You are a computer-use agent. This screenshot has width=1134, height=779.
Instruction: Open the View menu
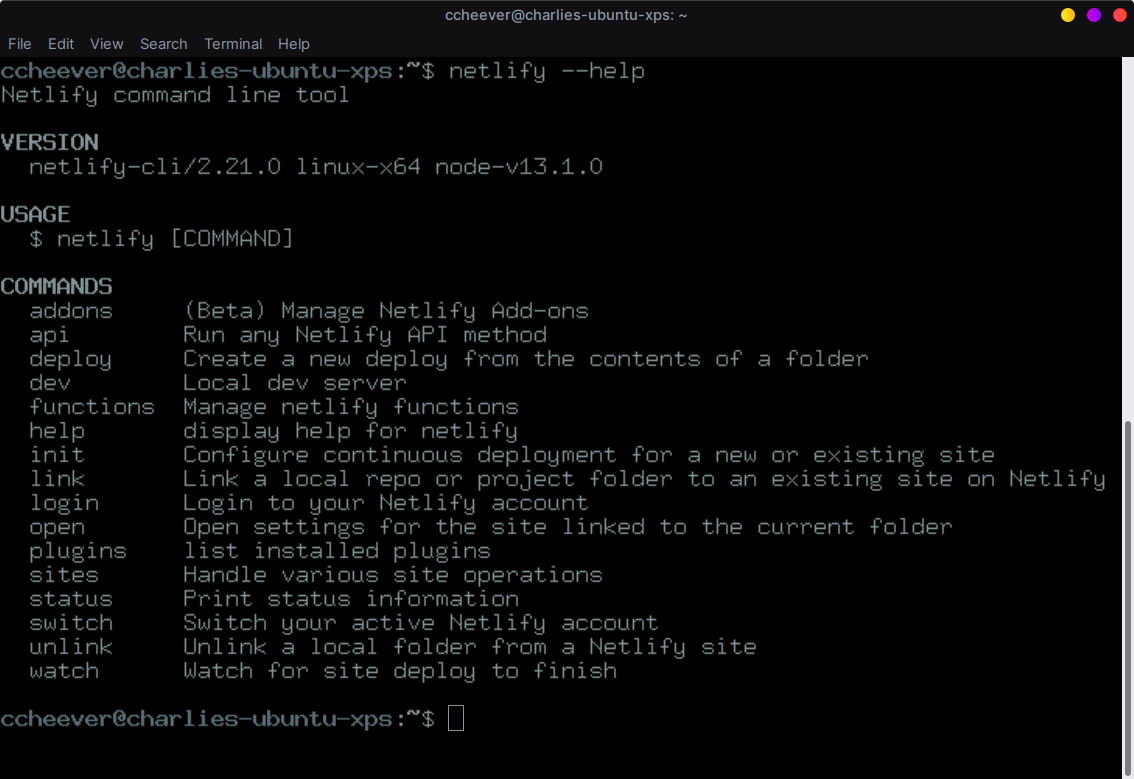[106, 44]
